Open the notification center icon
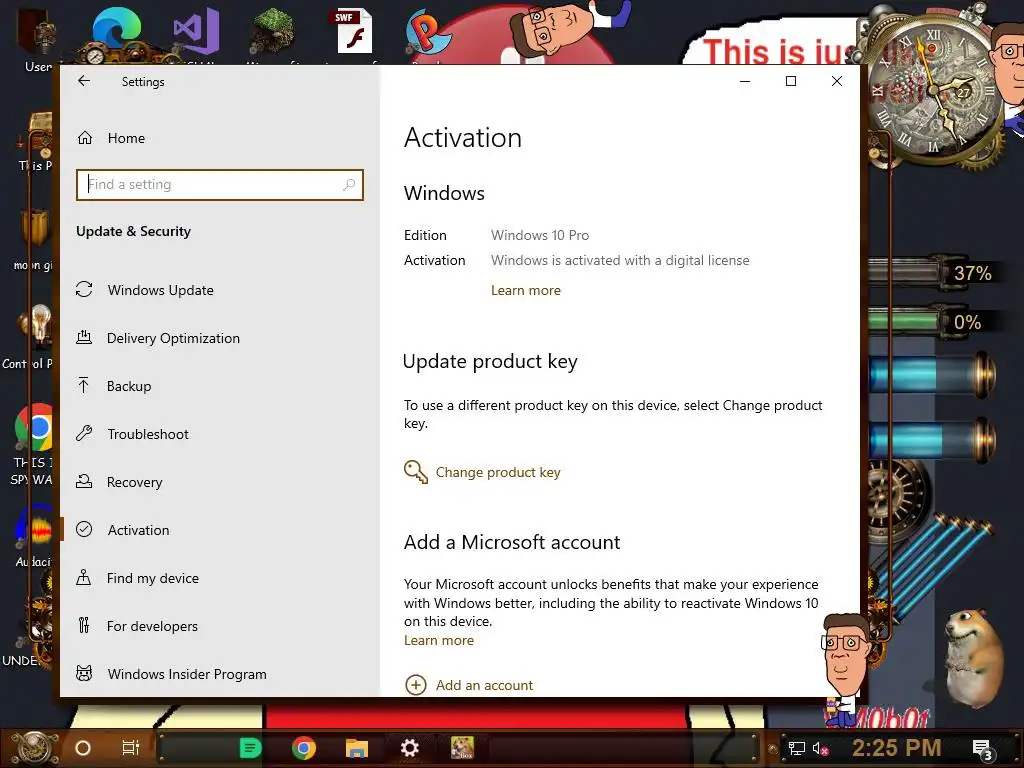This screenshot has width=1024, height=768. point(983,750)
